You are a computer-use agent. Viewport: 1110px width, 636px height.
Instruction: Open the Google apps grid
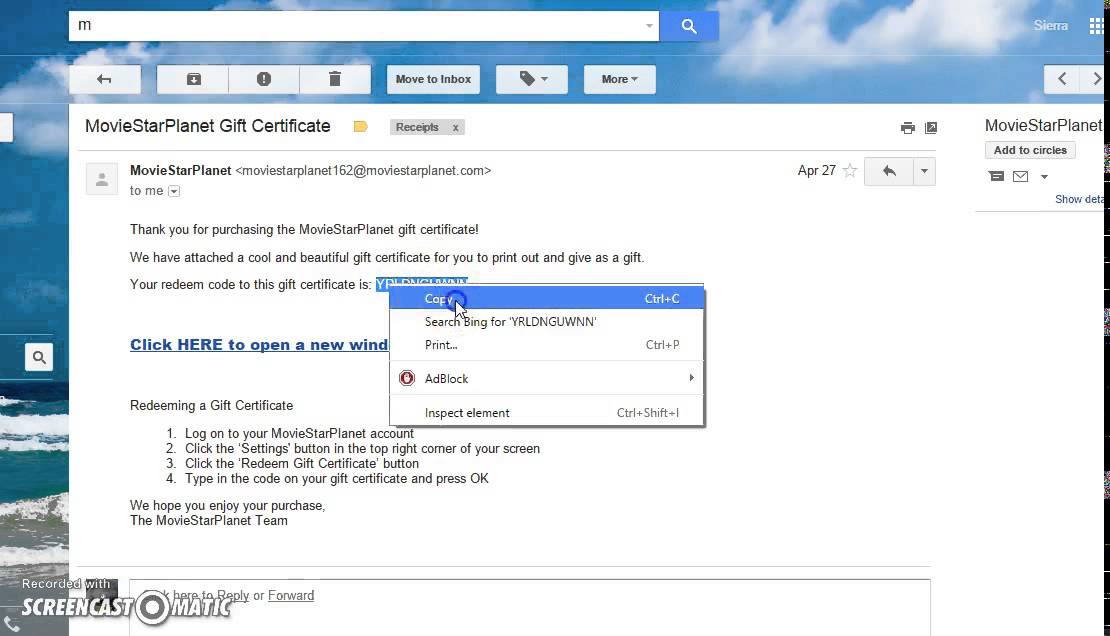(x=1097, y=26)
